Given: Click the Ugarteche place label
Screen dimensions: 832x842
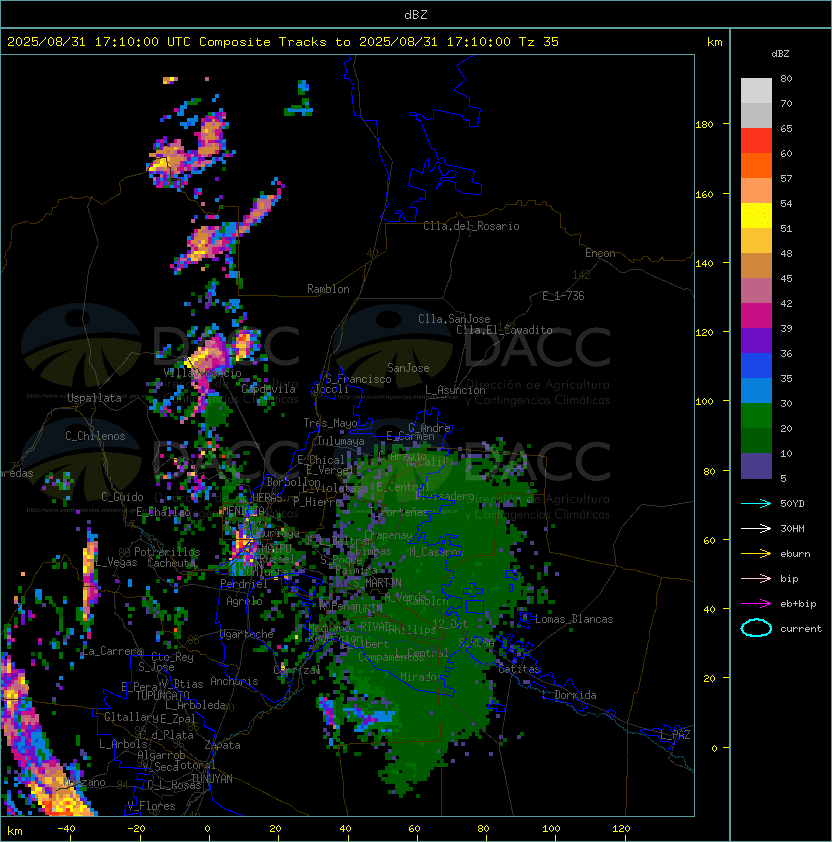Looking at the screenshot, I should (247, 634).
